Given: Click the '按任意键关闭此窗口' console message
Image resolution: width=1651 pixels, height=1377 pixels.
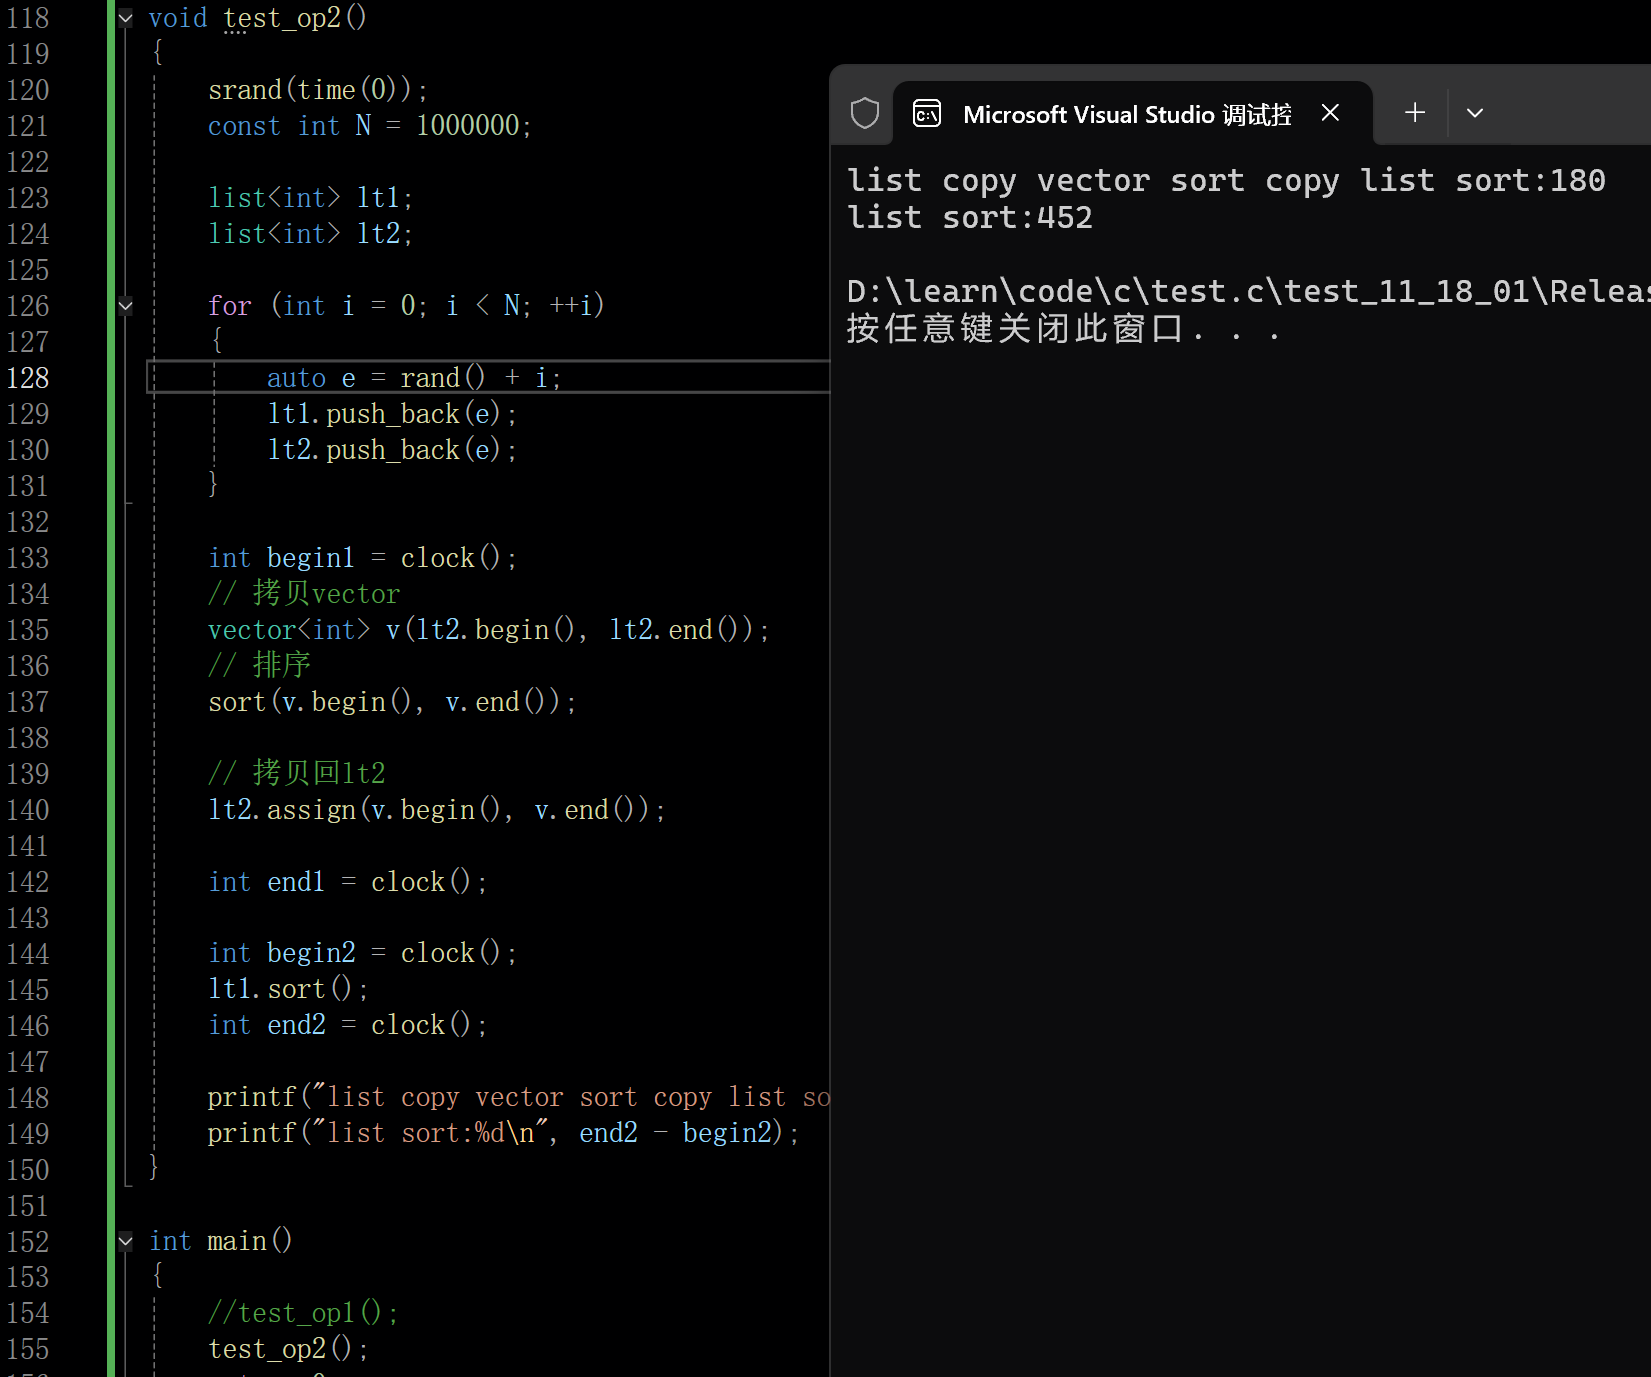Looking at the screenshot, I should click(x=1063, y=328).
